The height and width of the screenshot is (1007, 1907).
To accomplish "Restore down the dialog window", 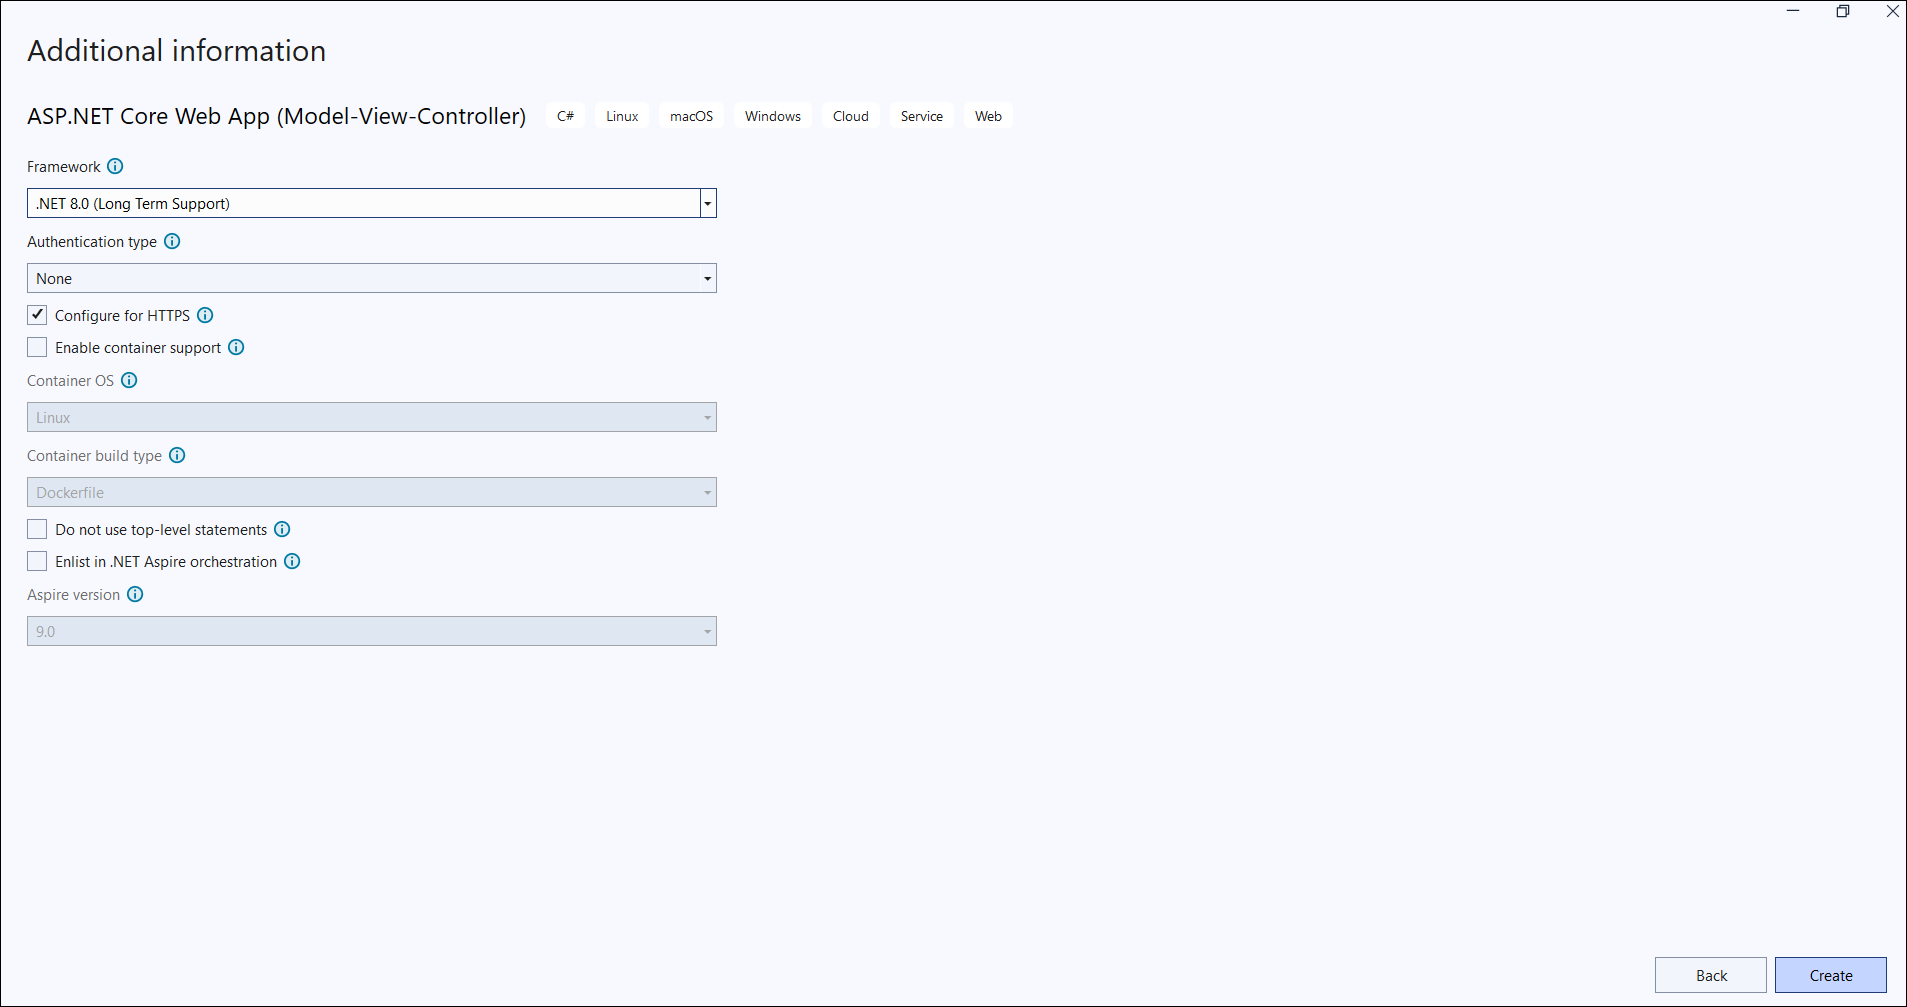I will coord(1843,11).
